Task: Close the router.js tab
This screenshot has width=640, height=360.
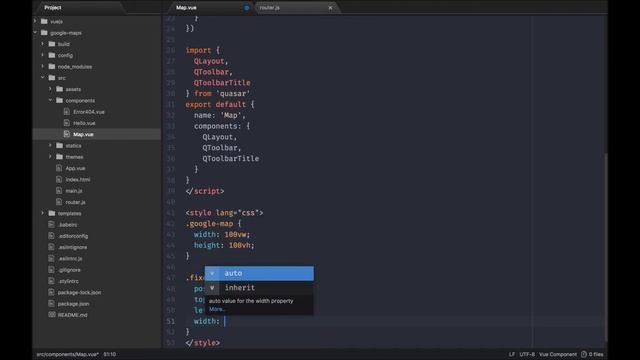Action: coord(330,8)
